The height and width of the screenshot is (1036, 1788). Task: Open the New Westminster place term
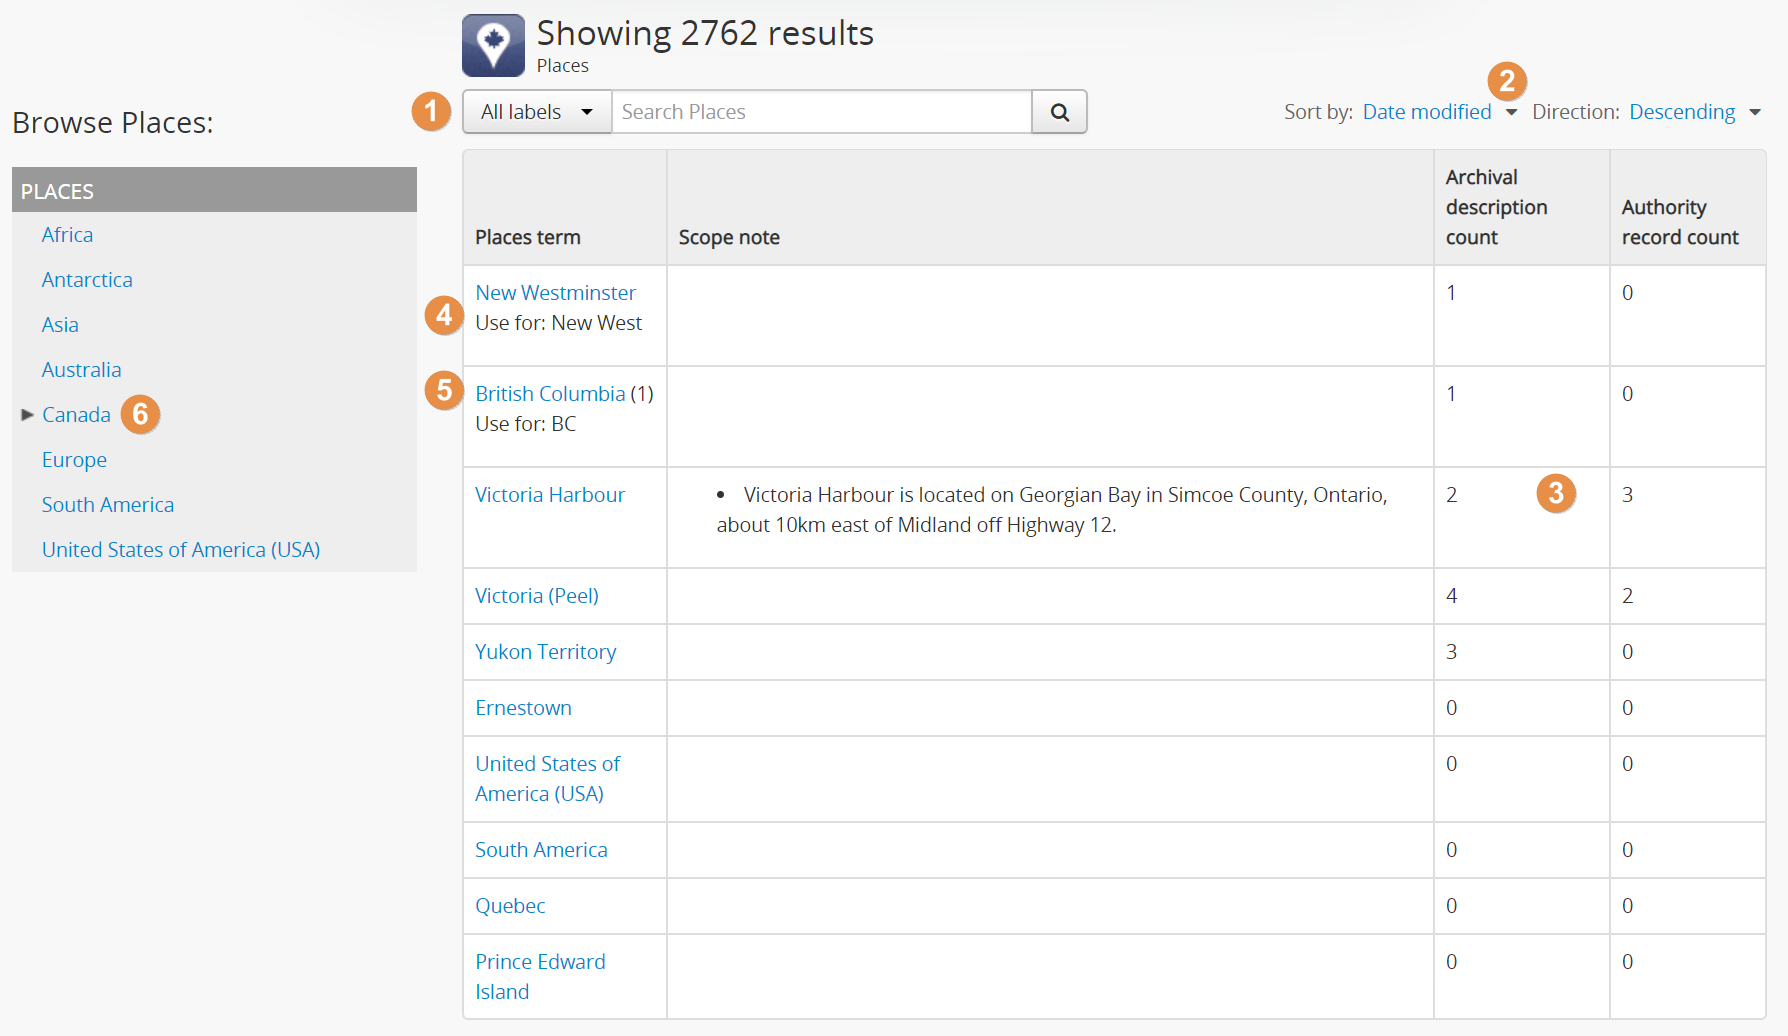[x=555, y=293]
